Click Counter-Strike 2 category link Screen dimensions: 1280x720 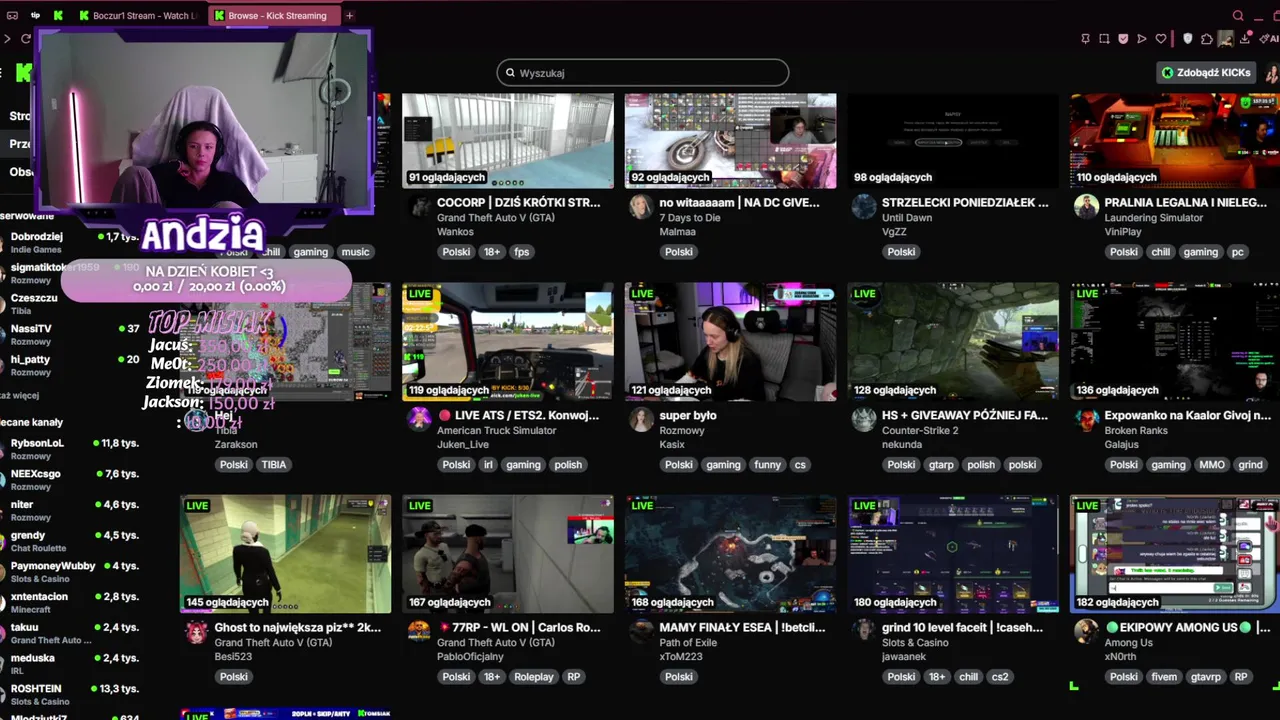(920, 430)
